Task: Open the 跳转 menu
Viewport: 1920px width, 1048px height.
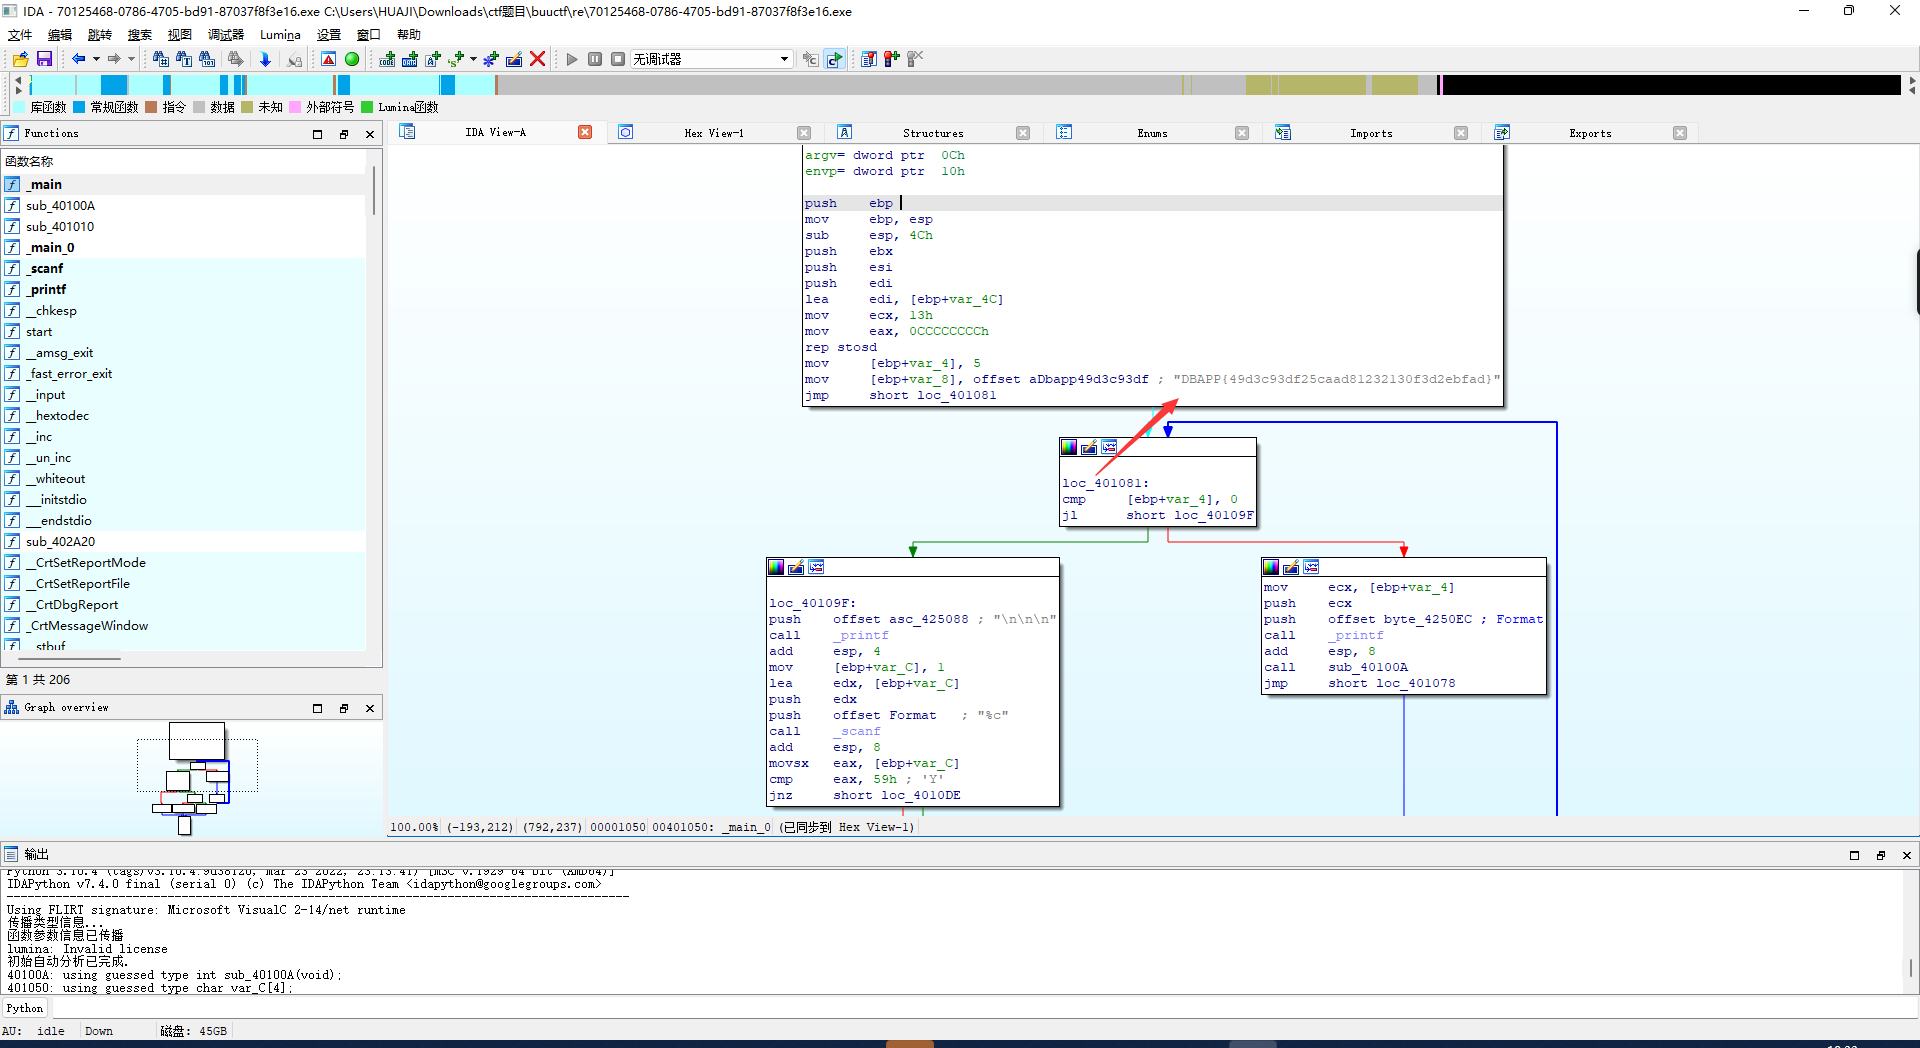Action: (x=100, y=34)
